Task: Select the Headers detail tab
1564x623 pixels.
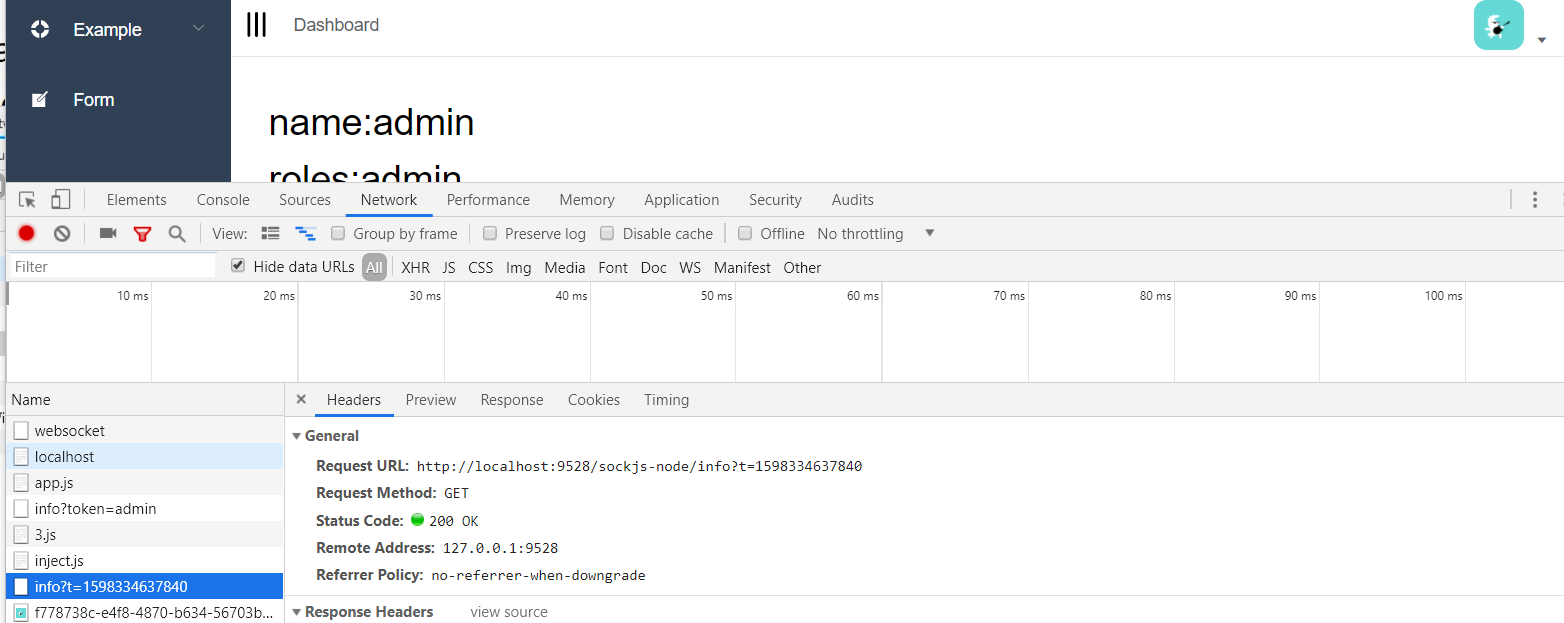Action: (354, 399)
